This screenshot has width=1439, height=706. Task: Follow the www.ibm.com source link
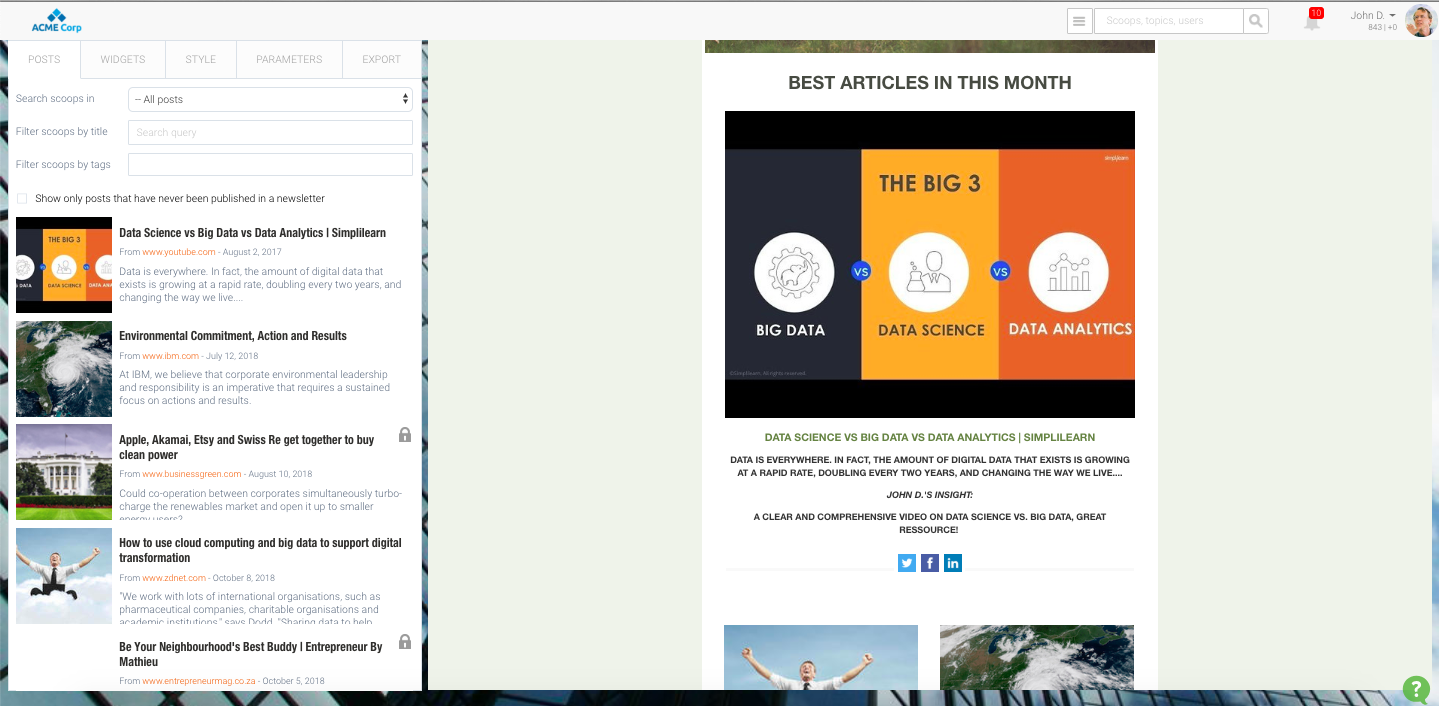pyautogui.click(x=171, y=356)
